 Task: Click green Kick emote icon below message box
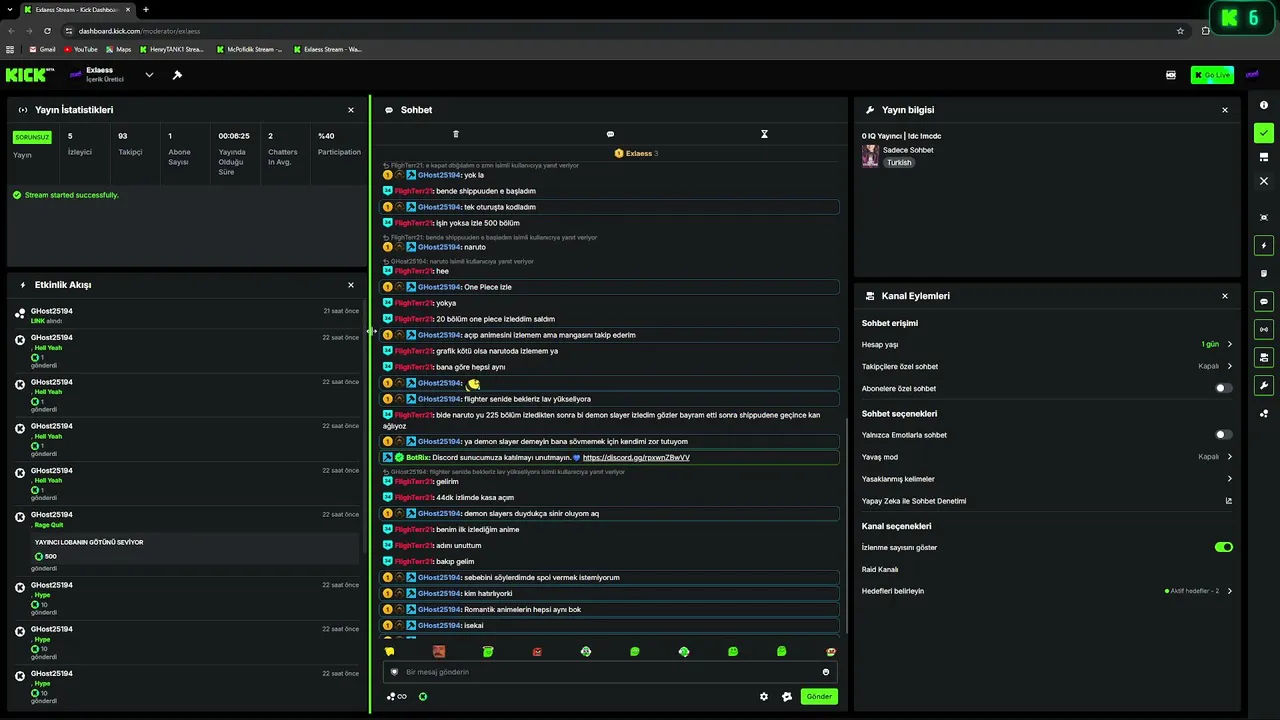423,697
